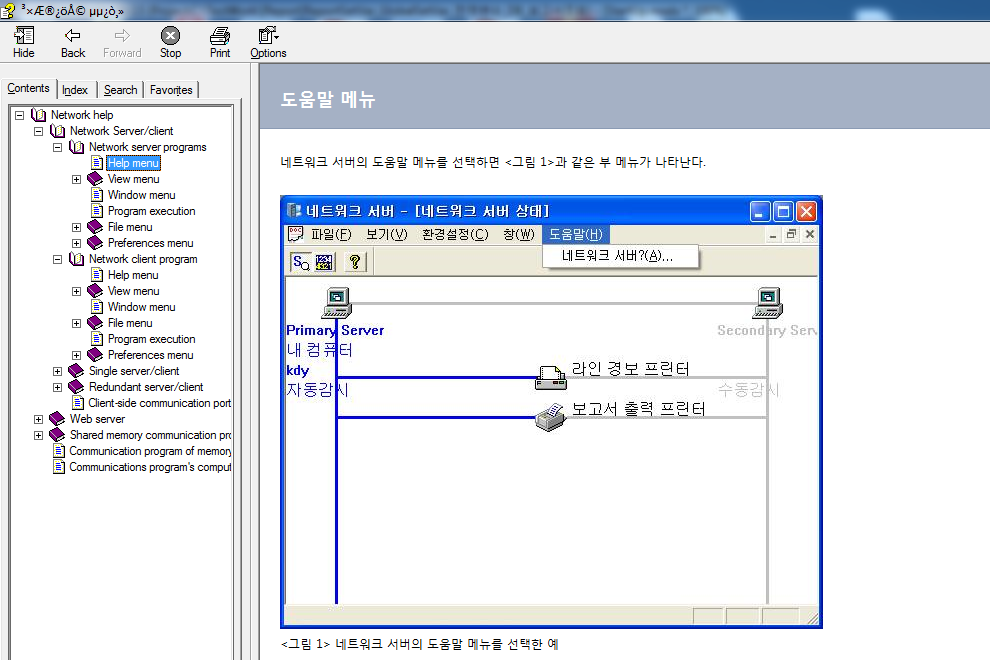
Task: Expand the Redundant server/client node
Action: pos(57,387)
